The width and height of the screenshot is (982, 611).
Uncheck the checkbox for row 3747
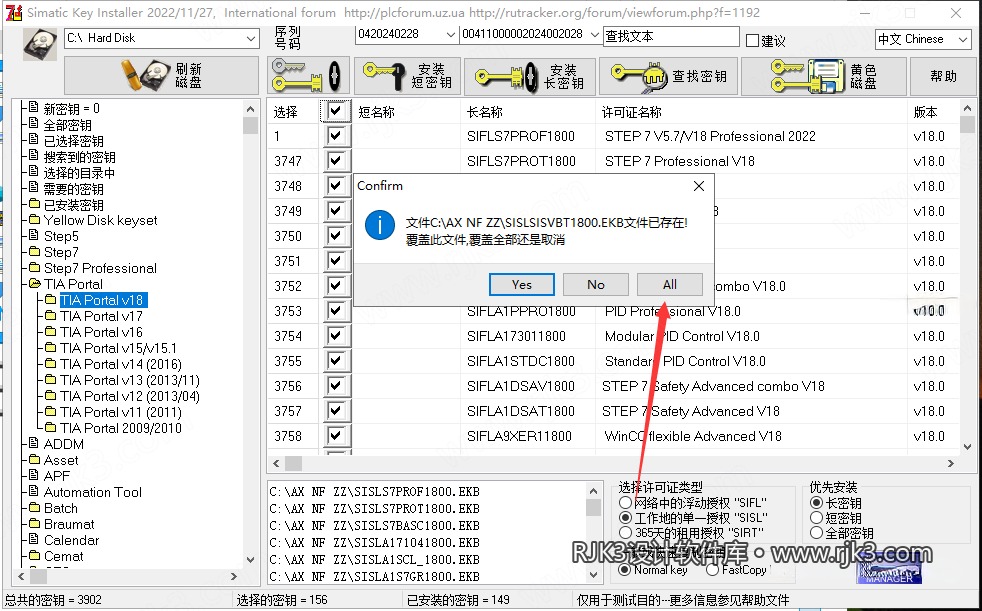coord(336,161)
